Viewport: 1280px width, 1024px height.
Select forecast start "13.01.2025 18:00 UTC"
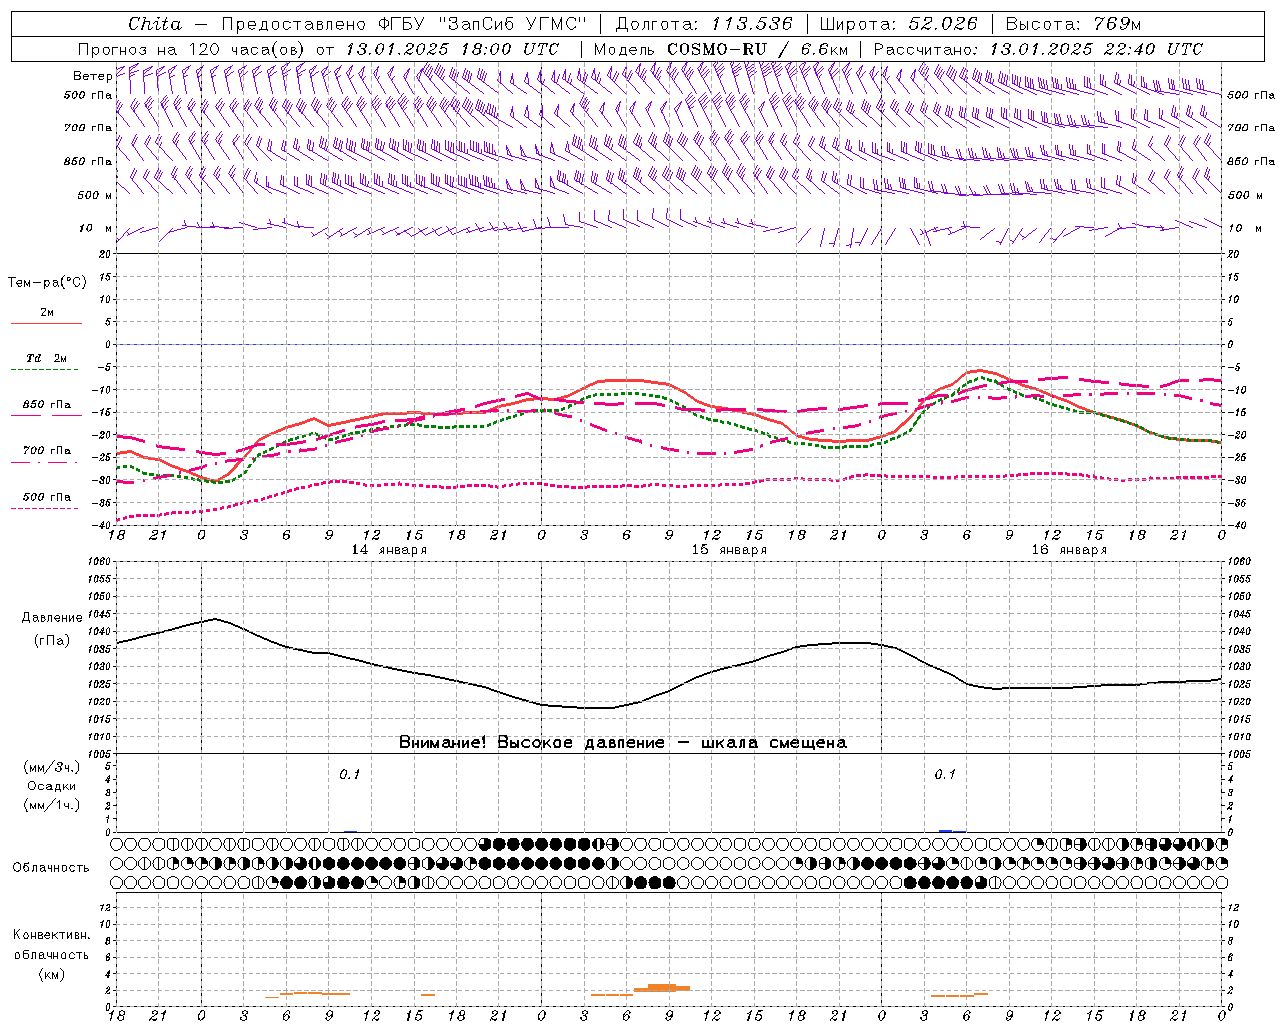click(x=452, y=49)
